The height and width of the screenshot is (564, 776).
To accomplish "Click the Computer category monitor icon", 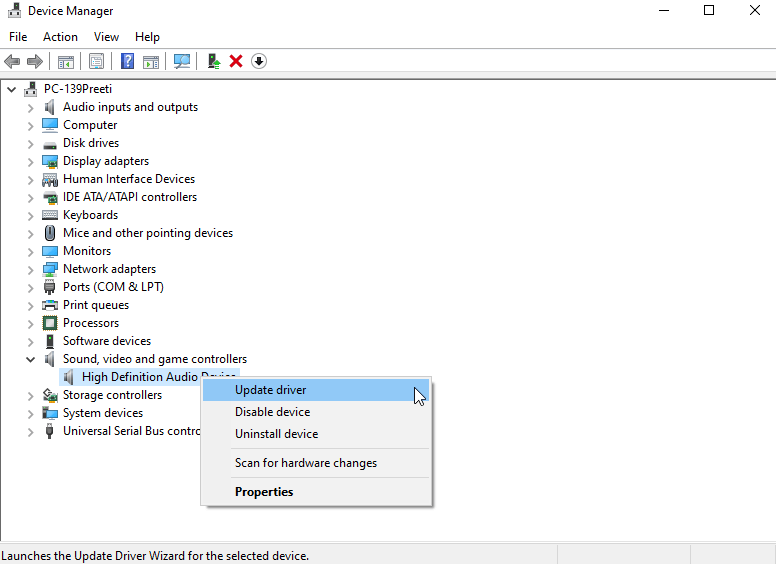I will 50,125.
